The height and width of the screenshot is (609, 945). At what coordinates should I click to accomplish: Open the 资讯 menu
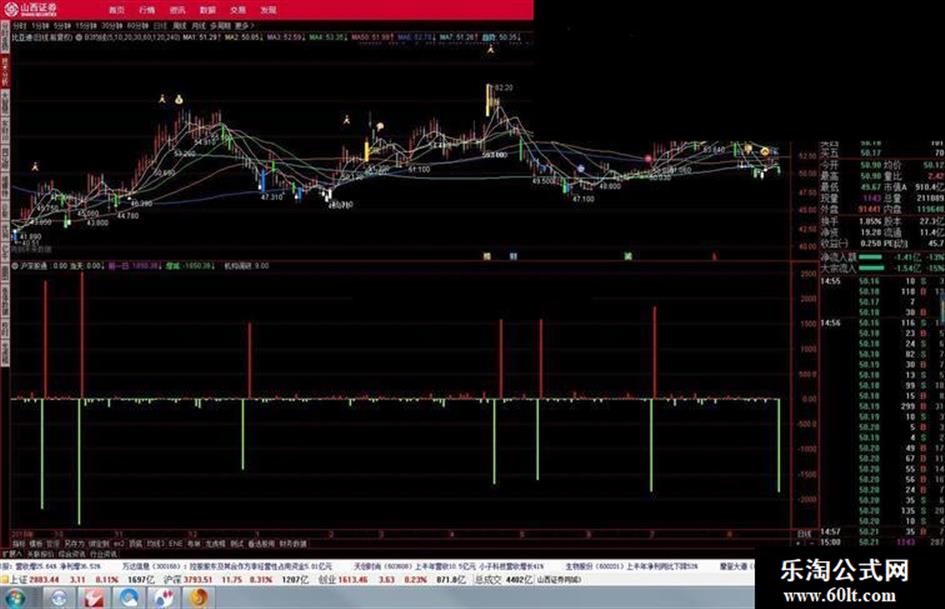[x=177, y=10]
